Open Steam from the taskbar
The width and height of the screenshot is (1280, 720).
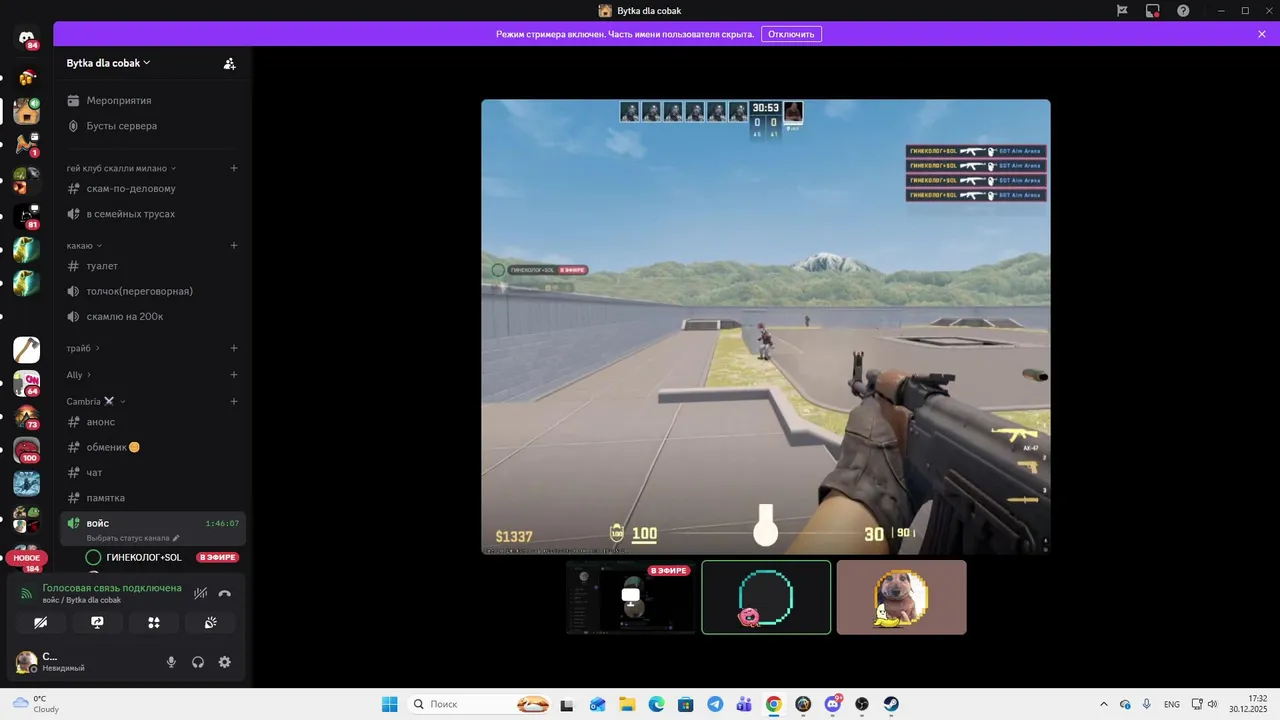[x=891, y=704]
